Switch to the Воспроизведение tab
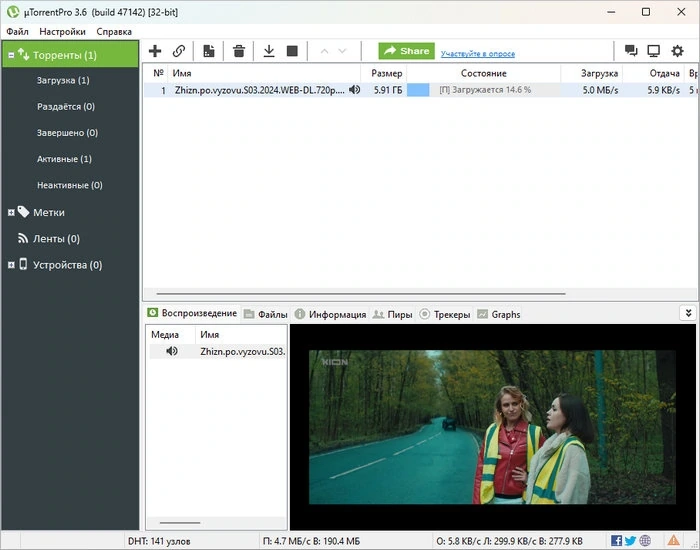 192,313
